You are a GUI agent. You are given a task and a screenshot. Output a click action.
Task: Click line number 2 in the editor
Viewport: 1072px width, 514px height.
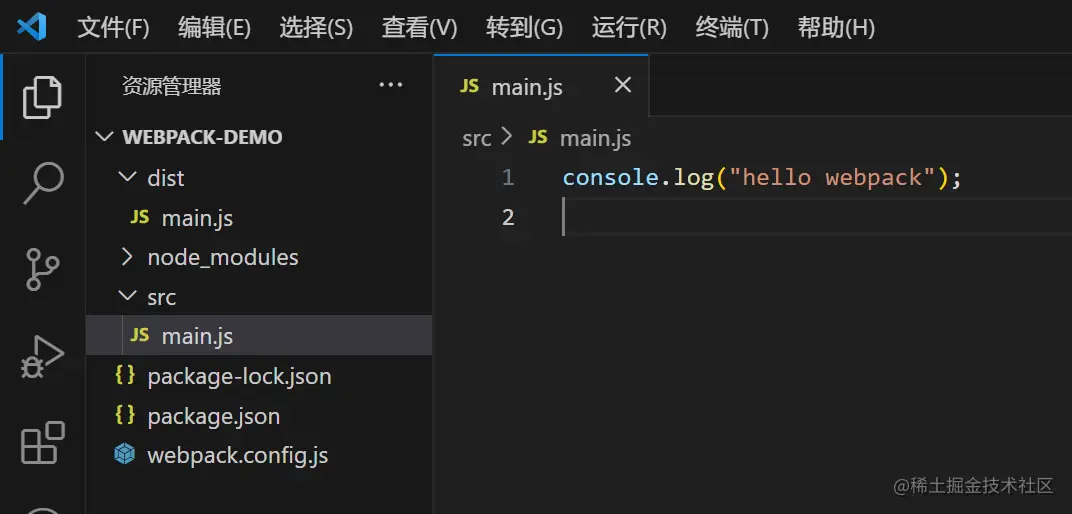coord(507,217)
